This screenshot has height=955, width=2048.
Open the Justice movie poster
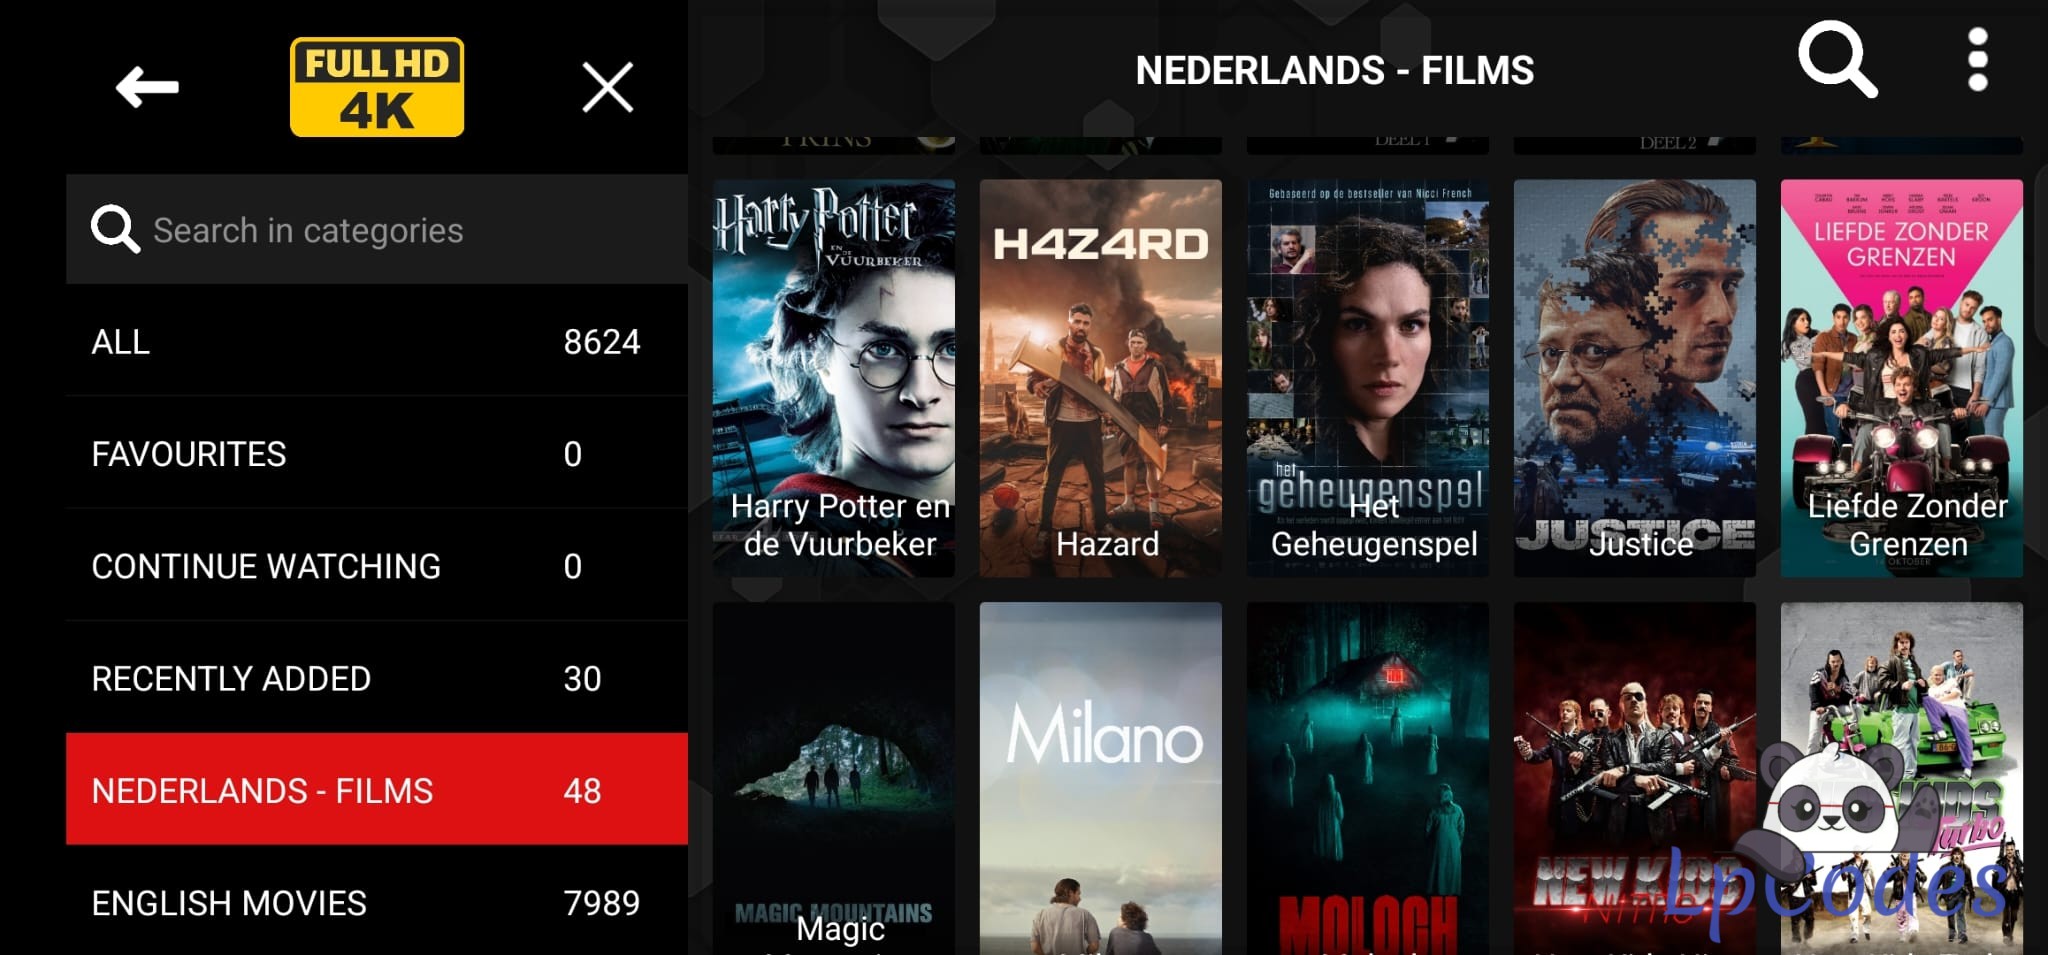point(1635,378)
